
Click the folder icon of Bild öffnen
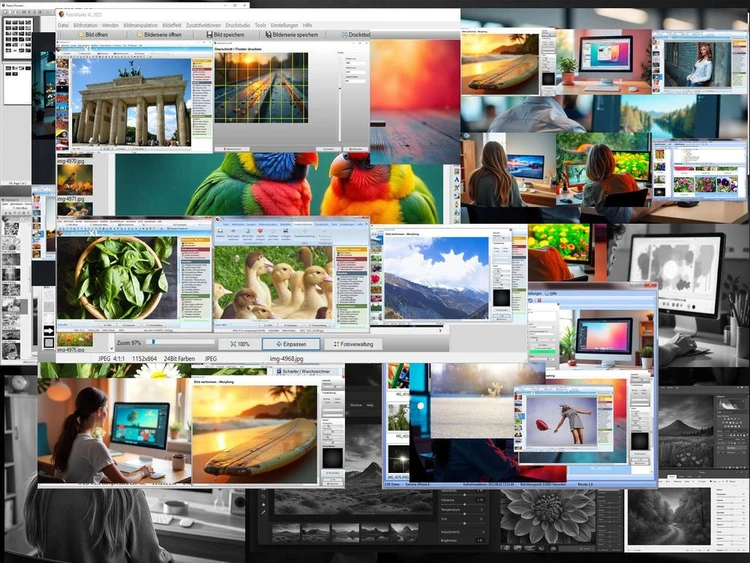[x=81, y=34]
